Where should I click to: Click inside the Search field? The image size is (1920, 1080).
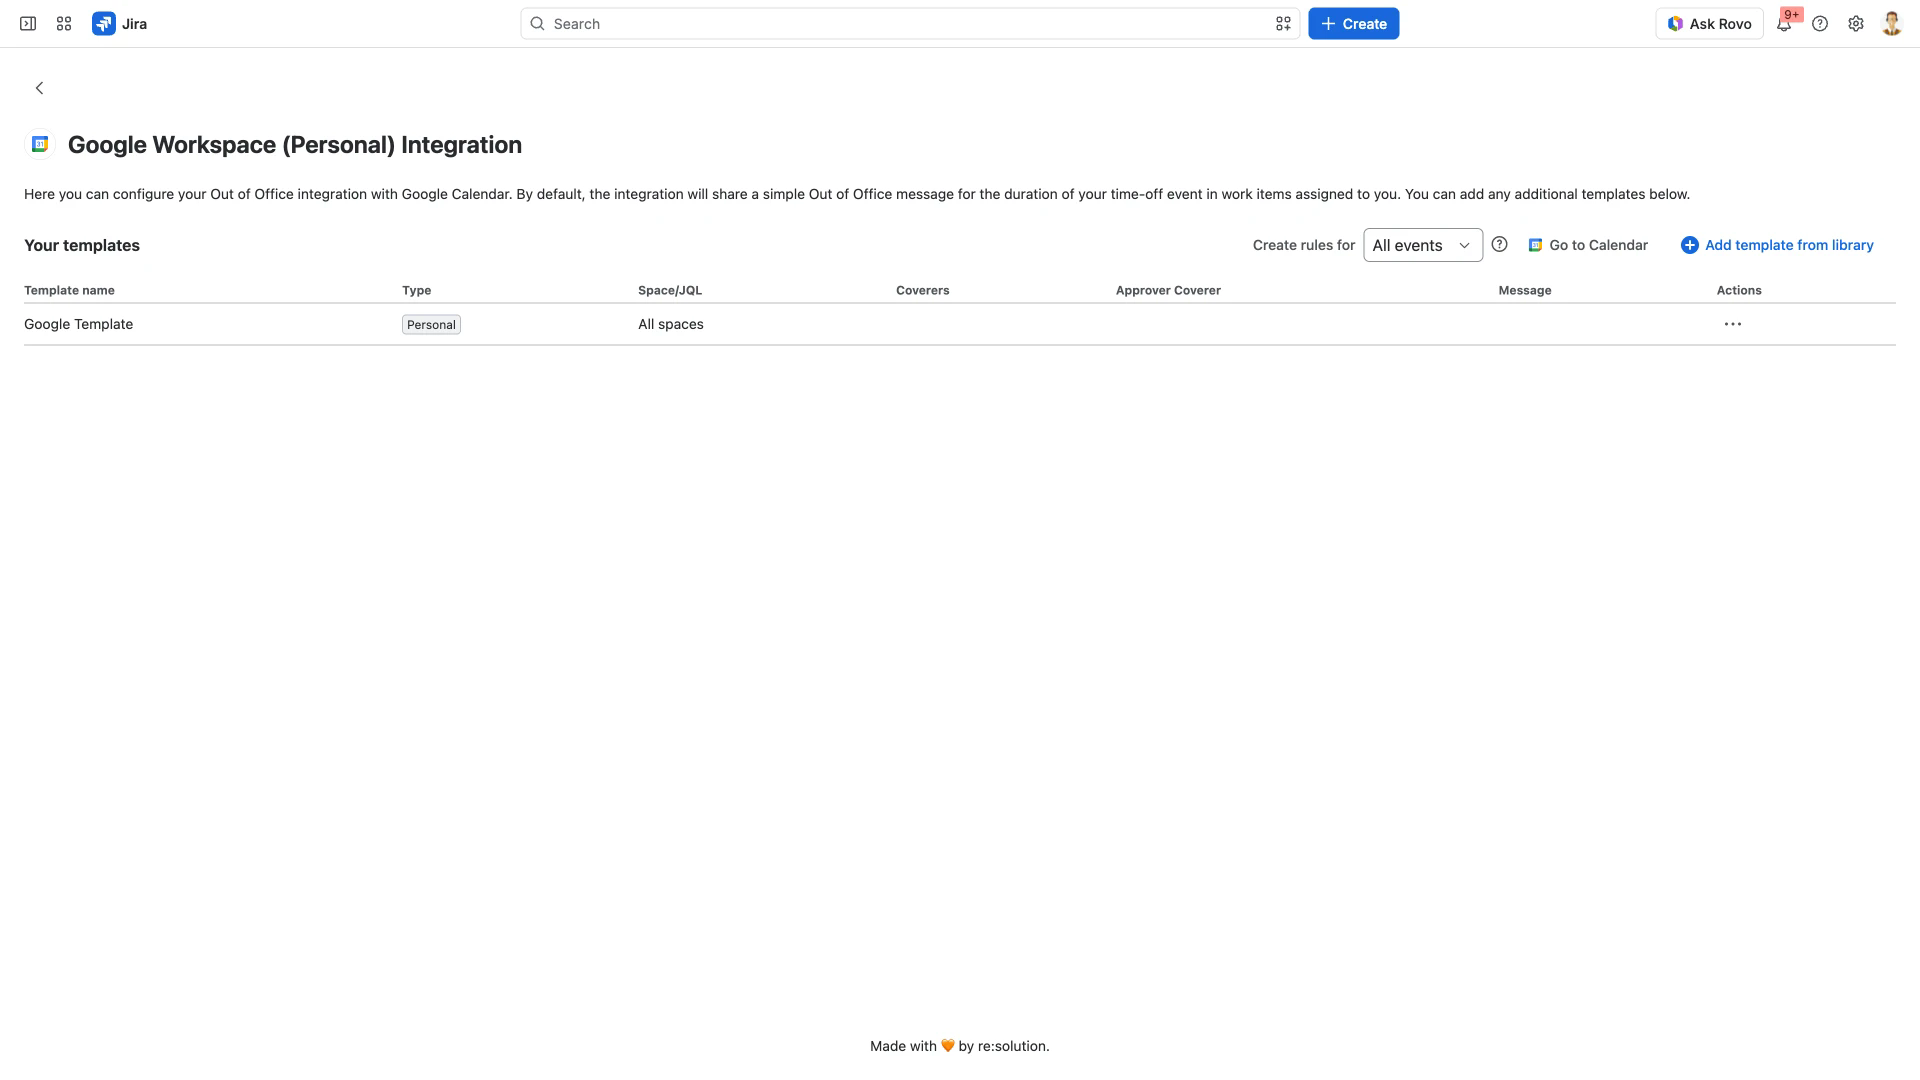pos(909,24)
